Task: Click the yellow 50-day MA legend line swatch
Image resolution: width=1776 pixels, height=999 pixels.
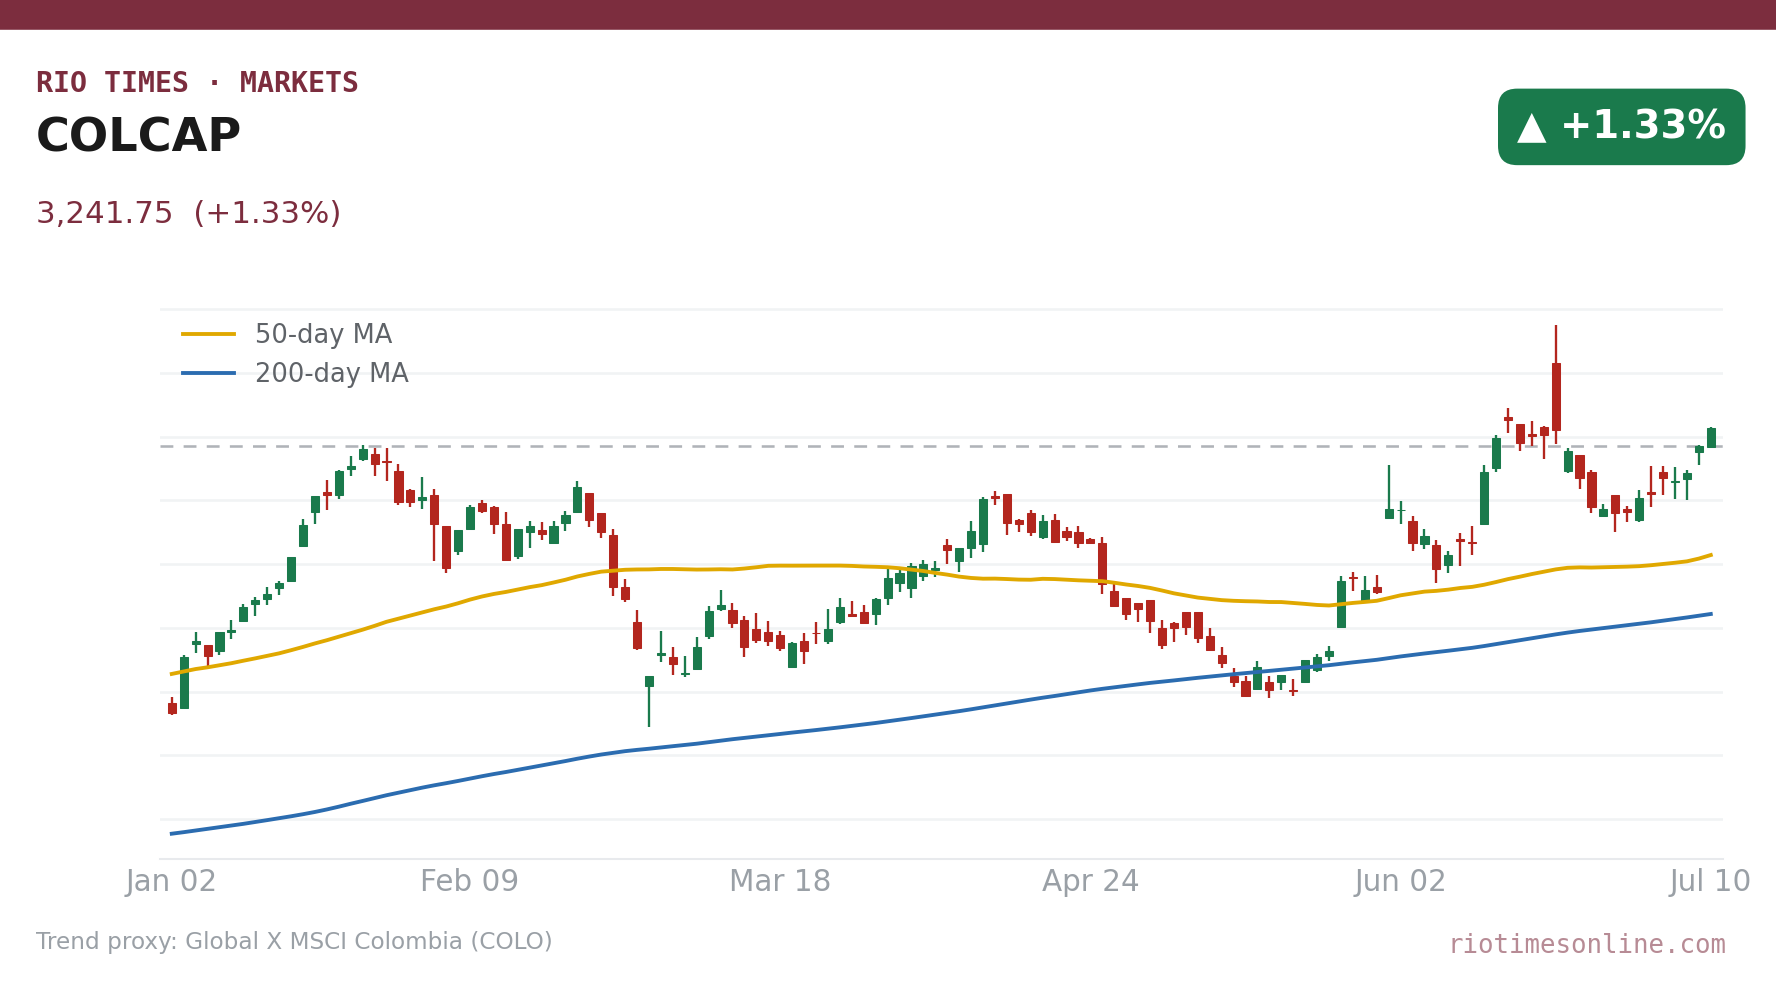Action: pos(208,334)
